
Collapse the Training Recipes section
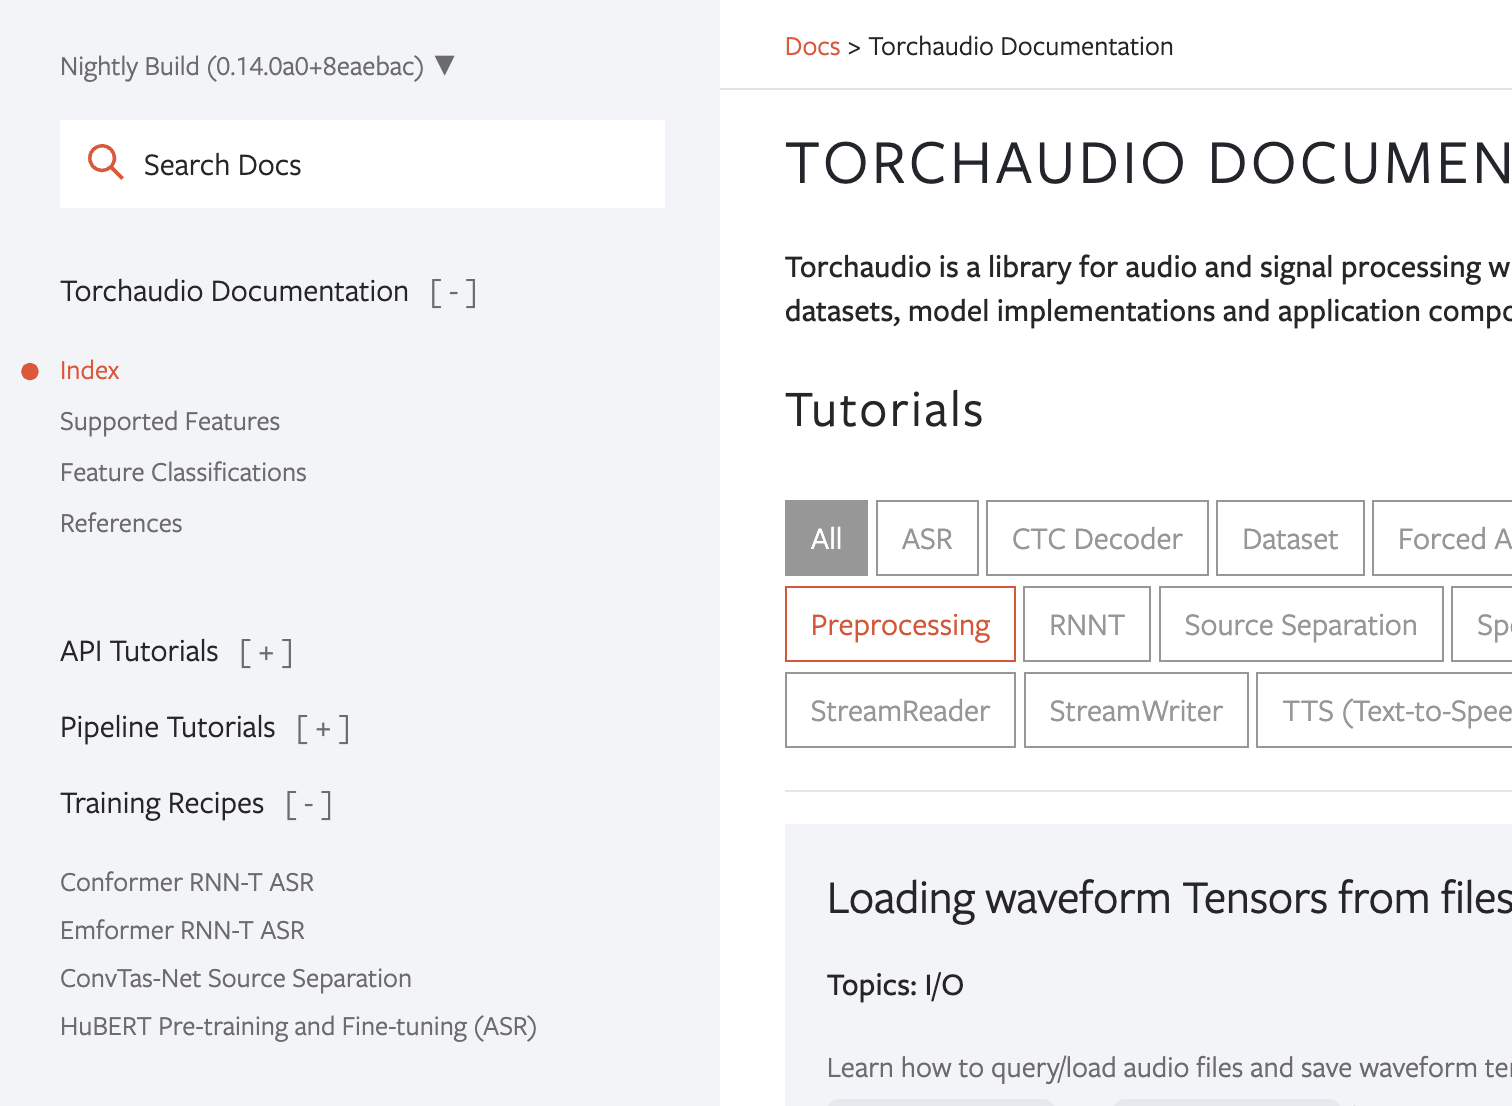pyautogui.click(x=308, y=804)
